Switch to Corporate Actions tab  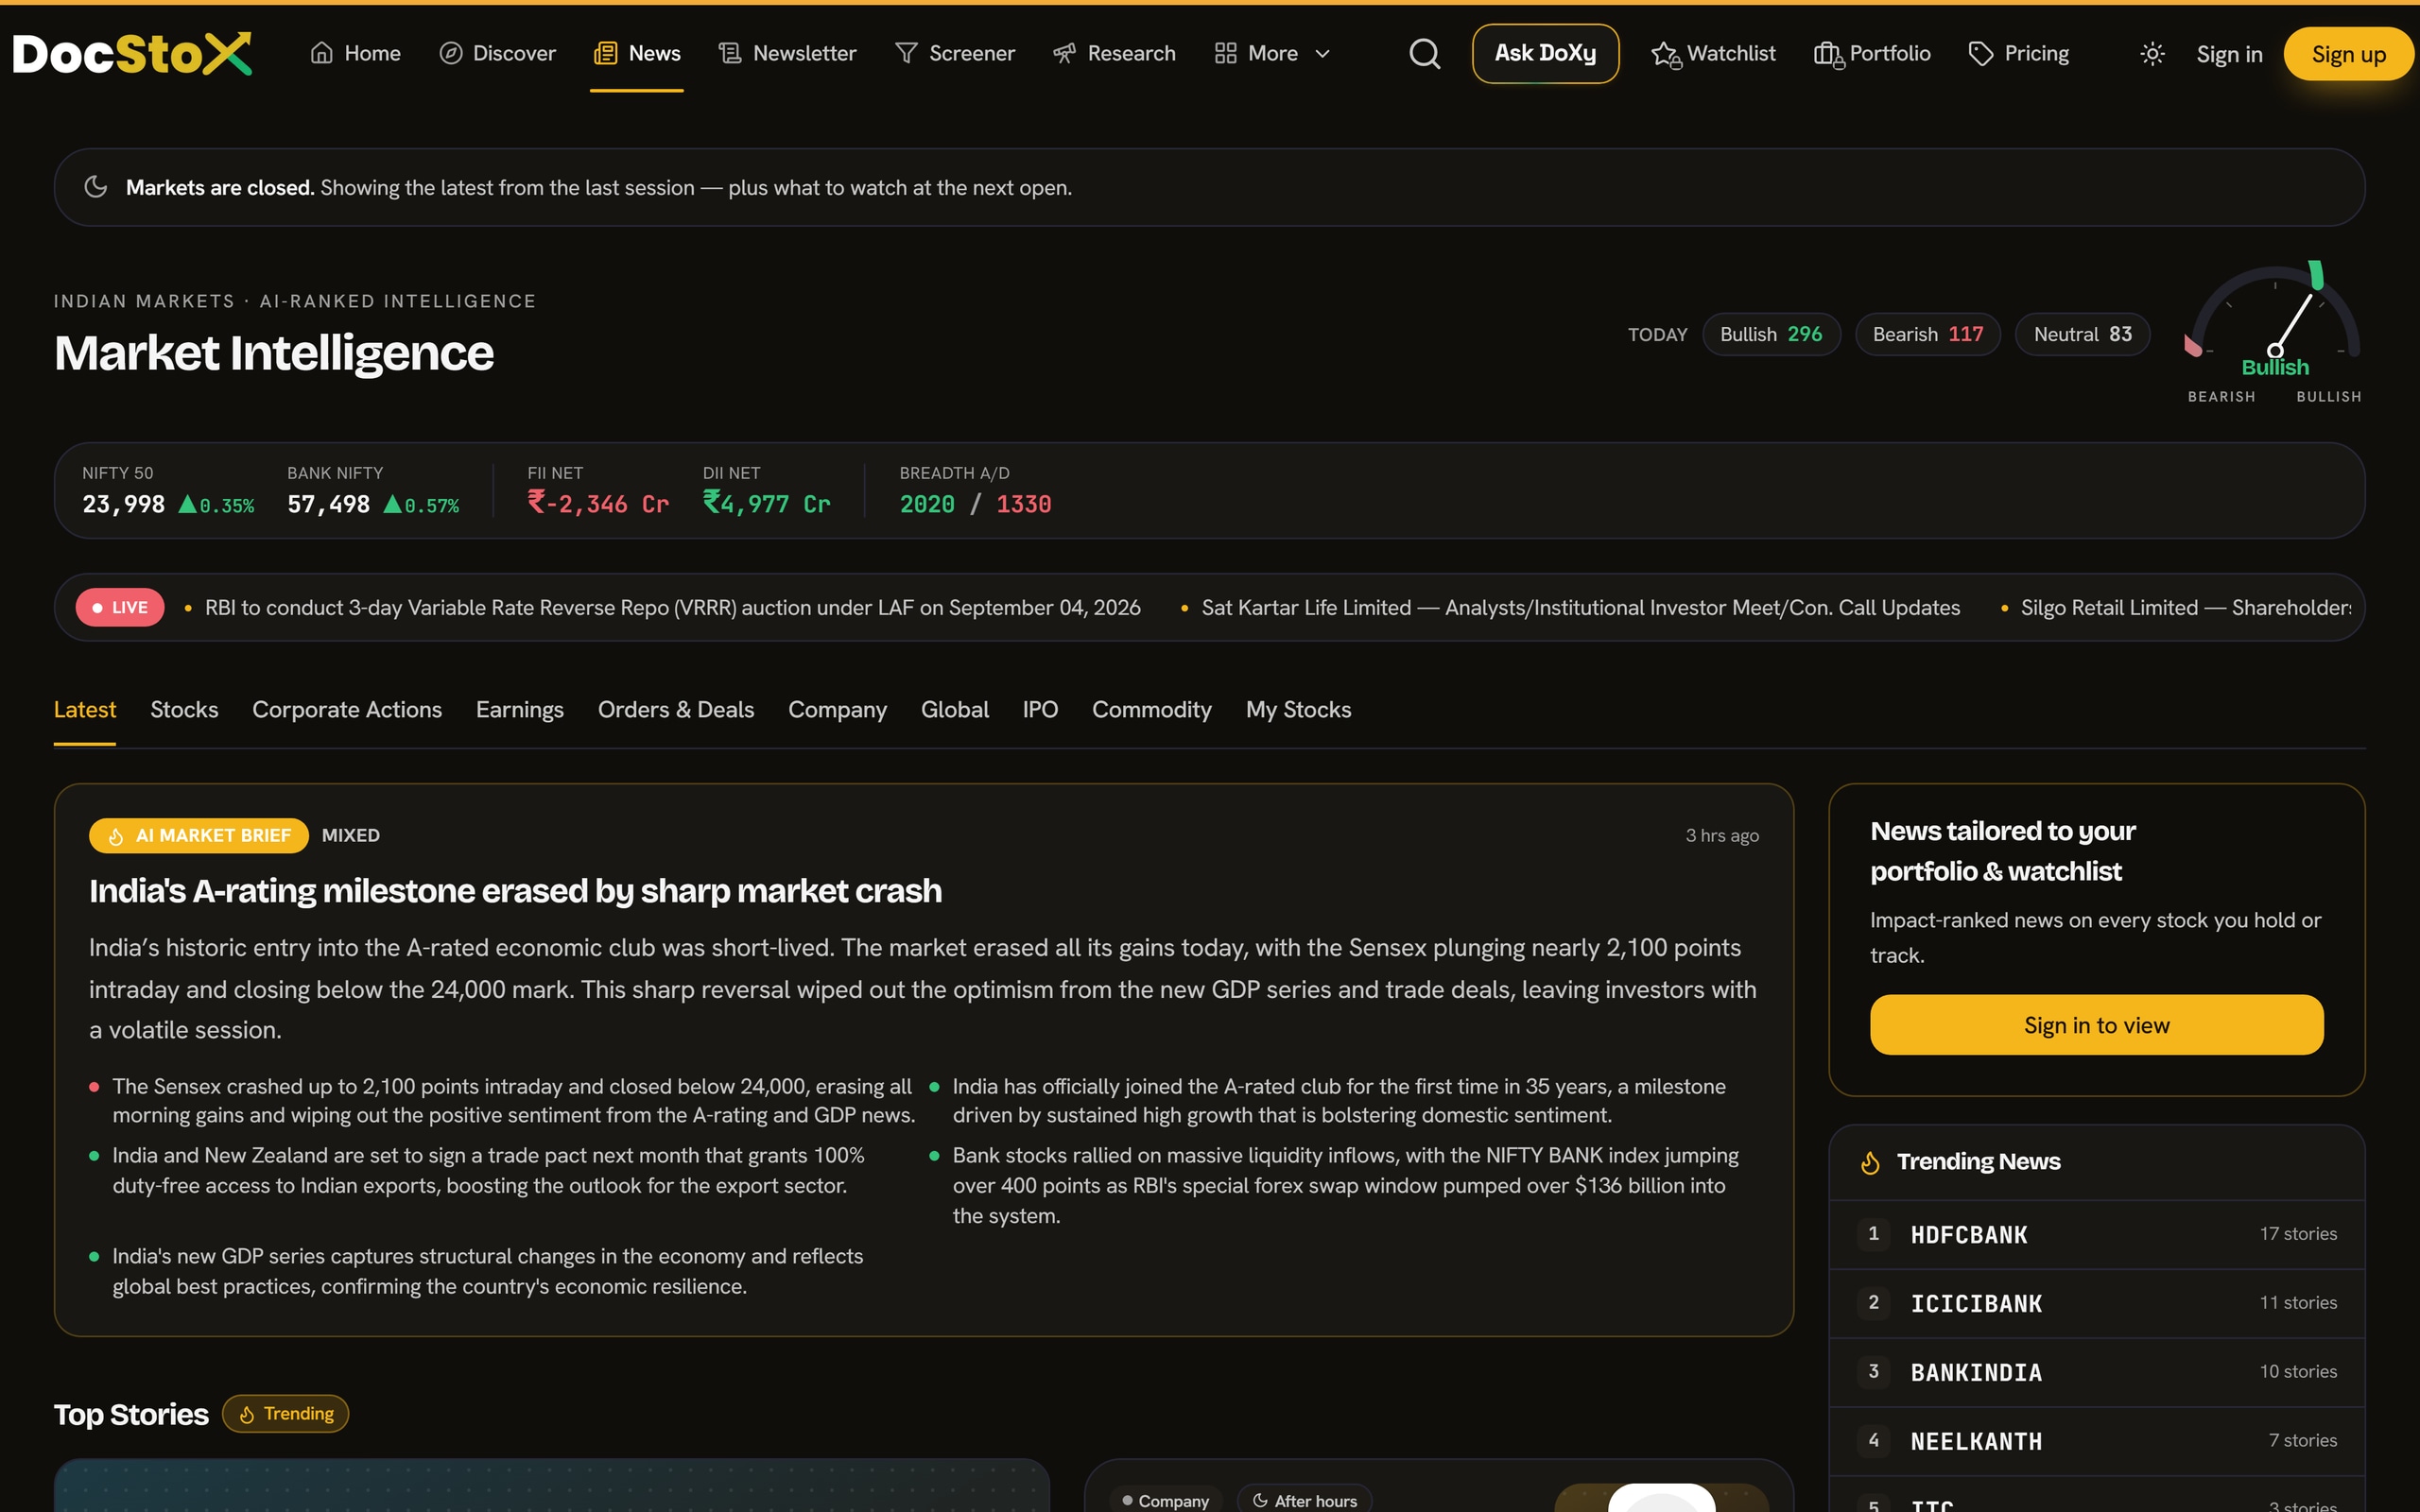pyautogui.click(x=347, y=709)
